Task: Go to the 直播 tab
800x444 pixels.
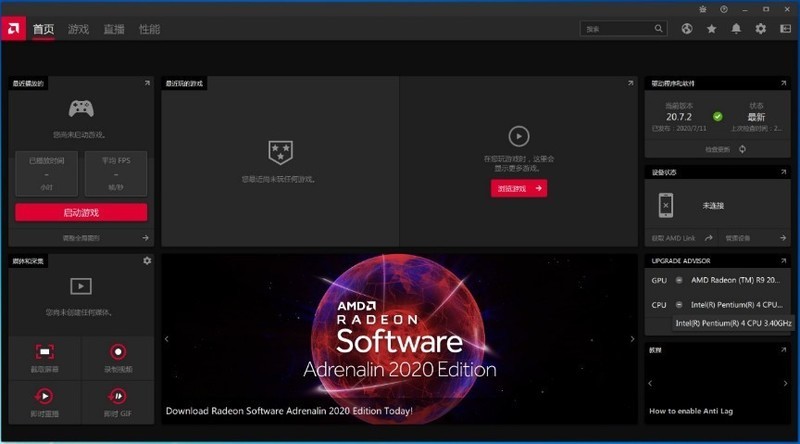Action: click(114, 29)
